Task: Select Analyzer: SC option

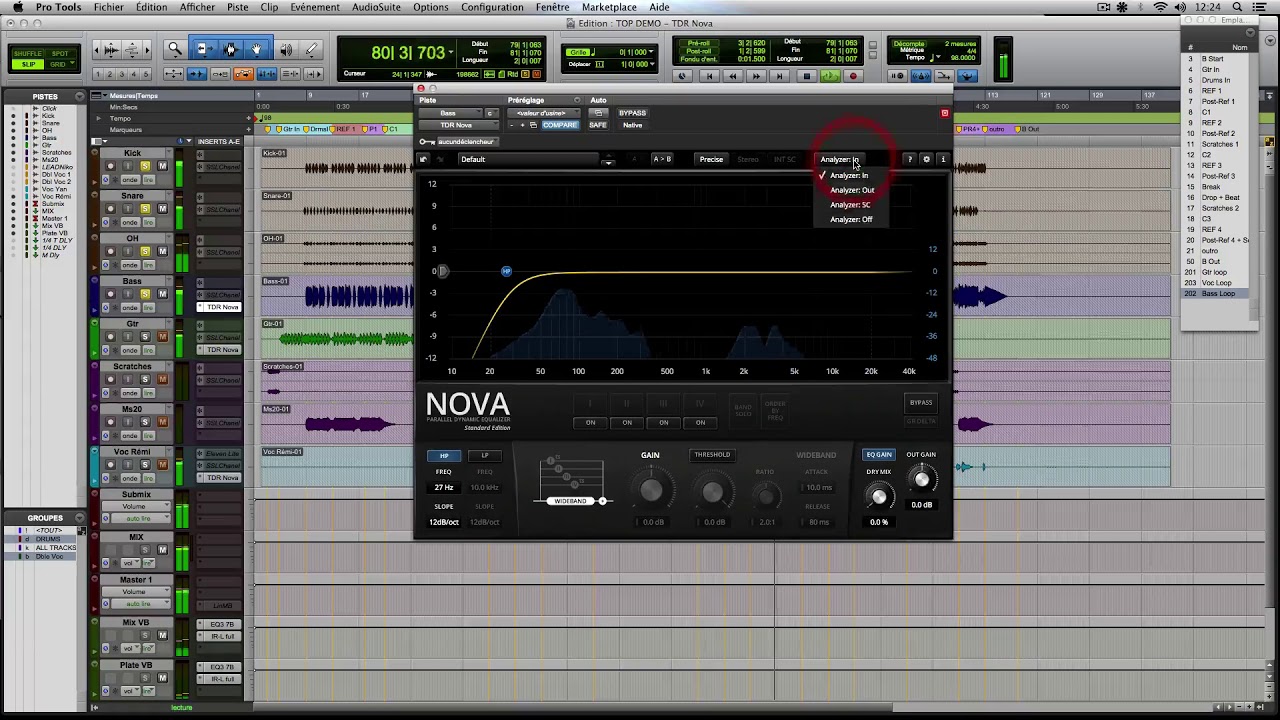Action: coord(850,204)
